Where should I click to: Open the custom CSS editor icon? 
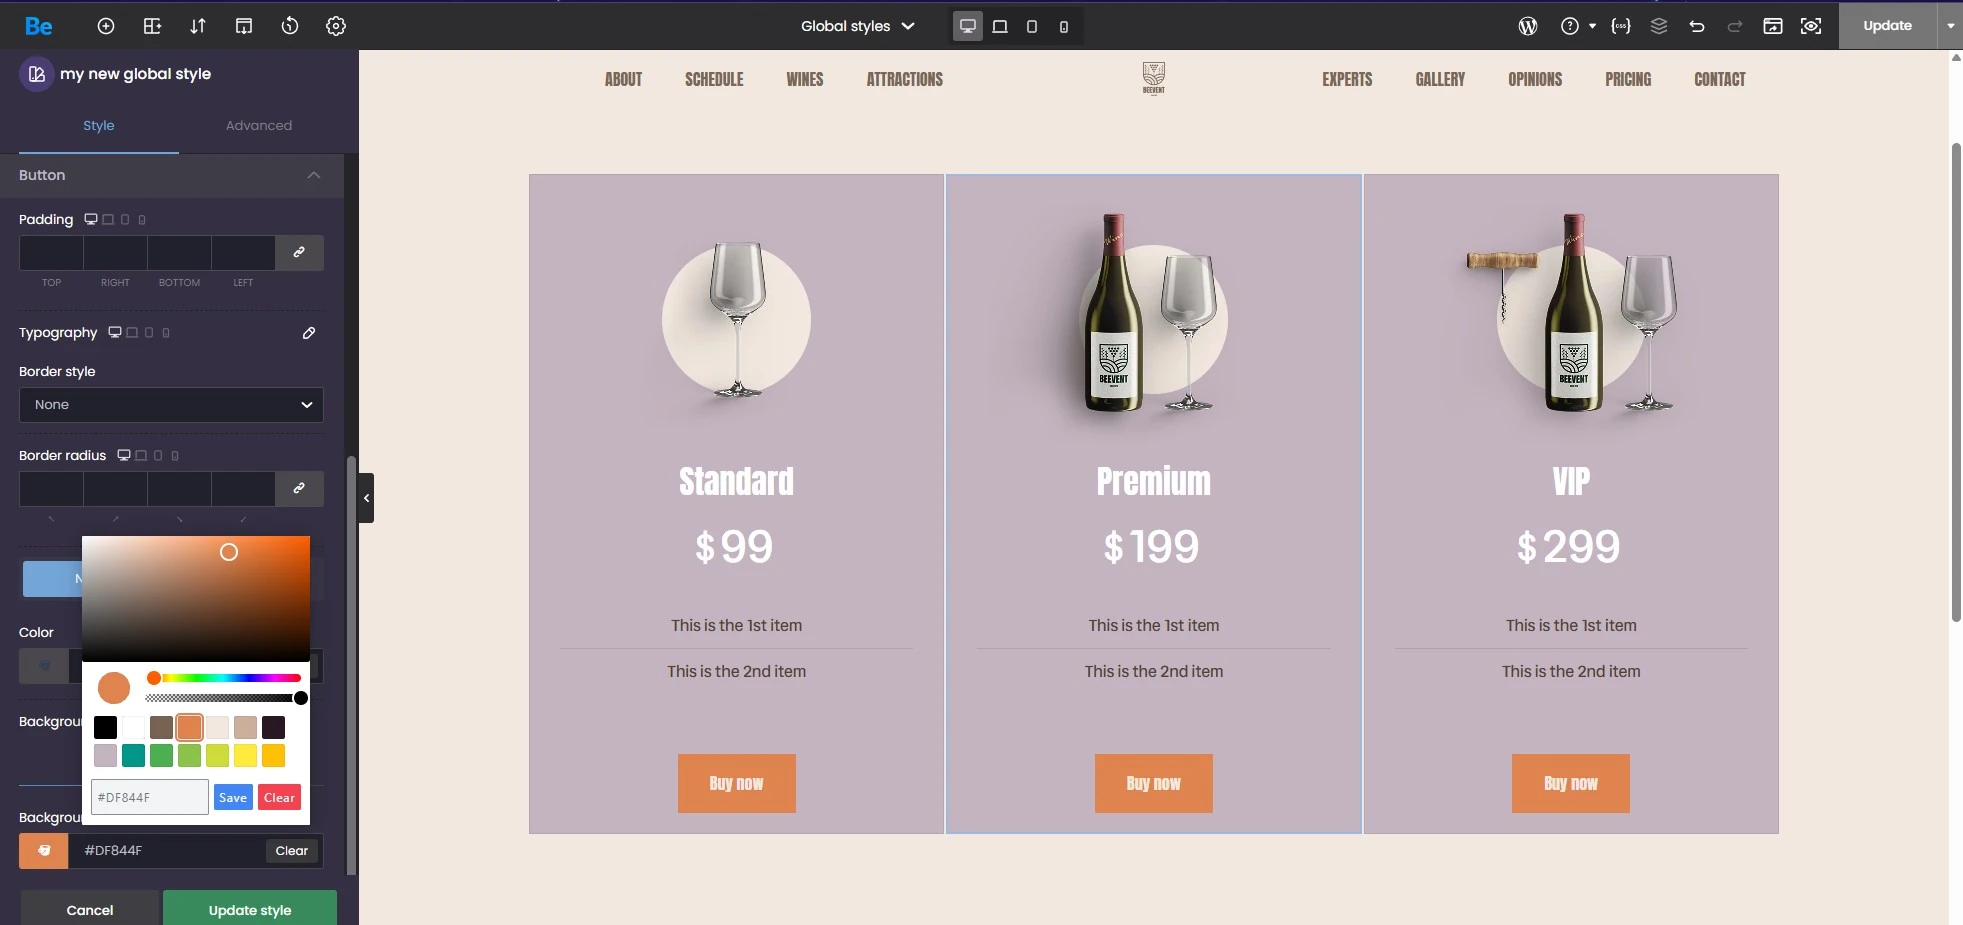point(1621,26)
